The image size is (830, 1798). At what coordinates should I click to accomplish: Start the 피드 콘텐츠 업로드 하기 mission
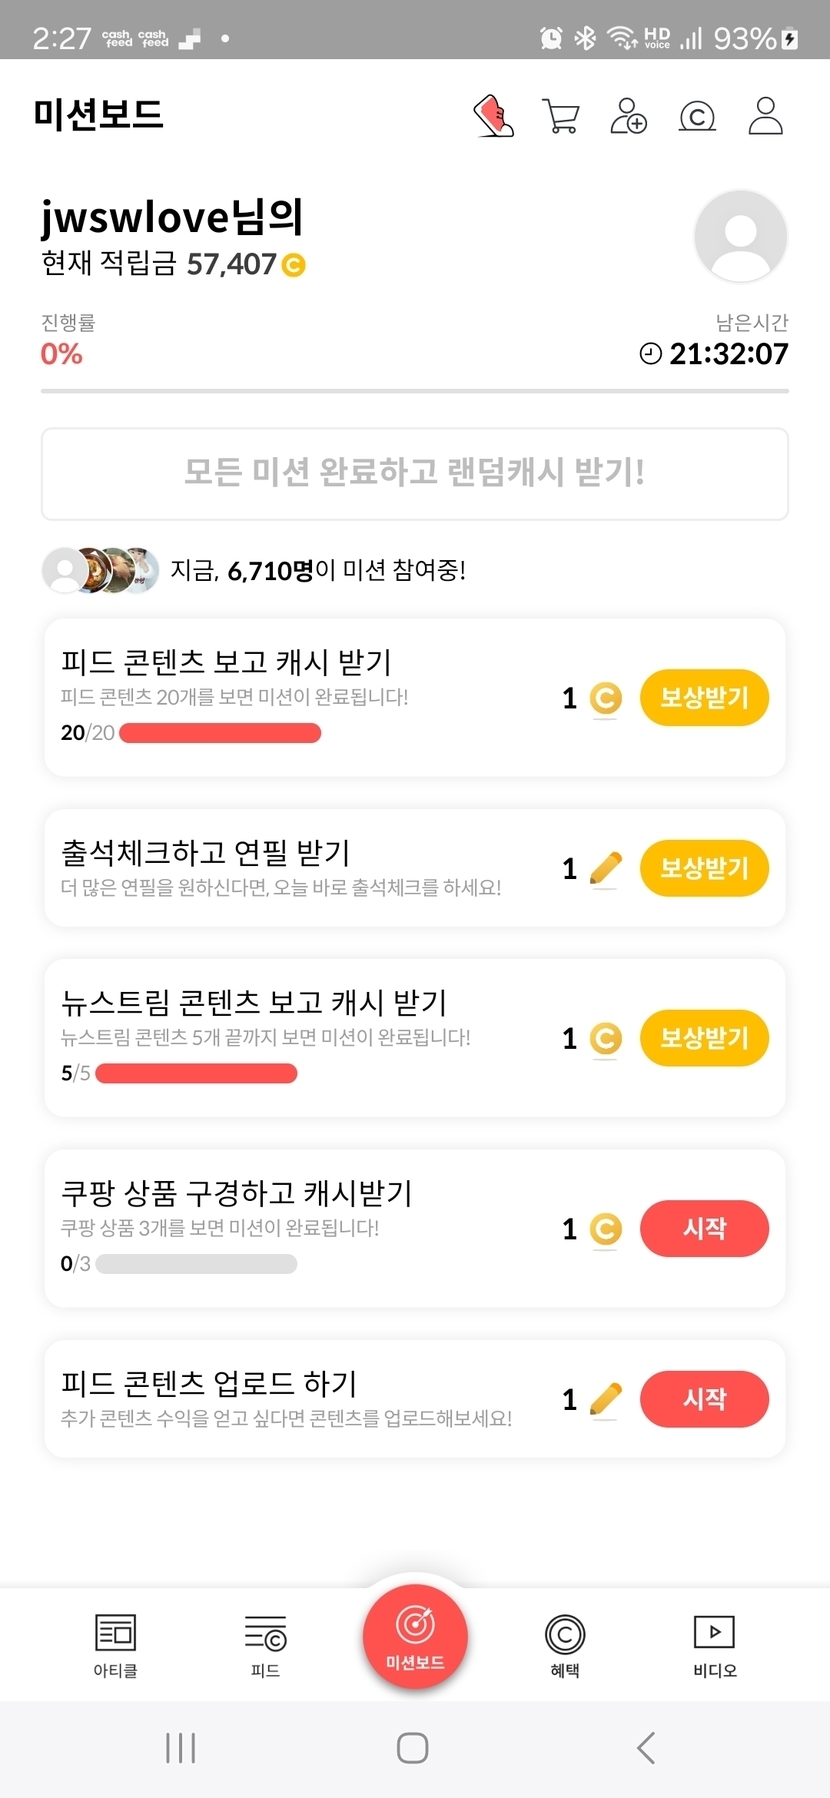pos(704,1399)
